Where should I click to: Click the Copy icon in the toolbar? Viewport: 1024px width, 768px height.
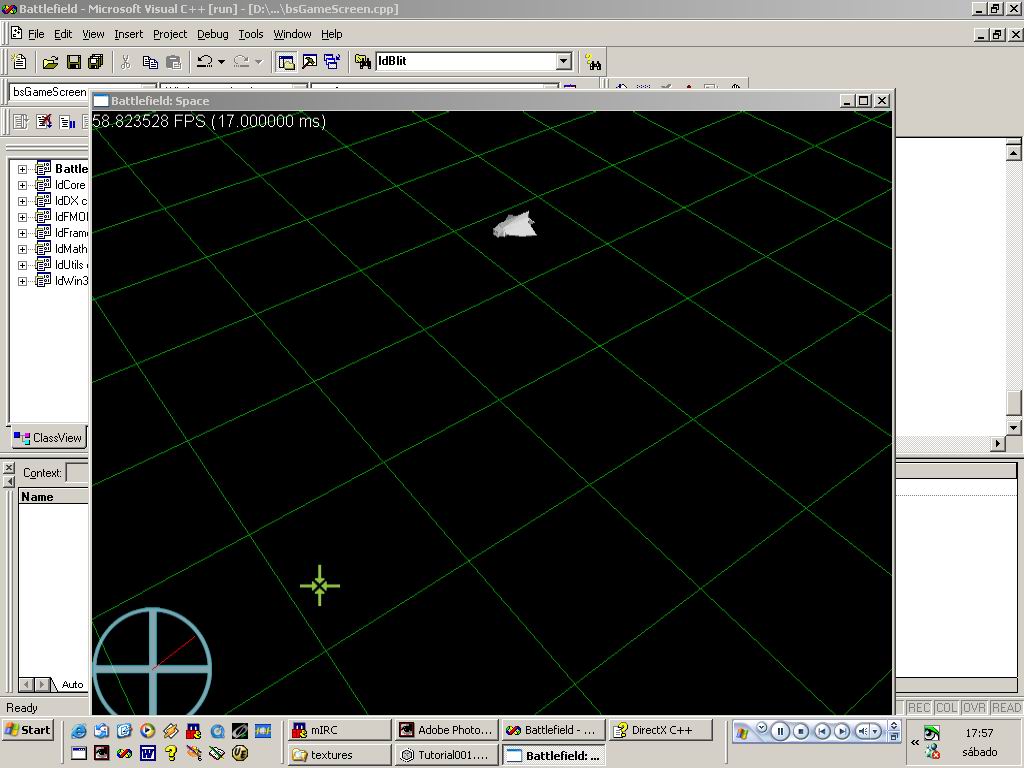tap(150, 62)
